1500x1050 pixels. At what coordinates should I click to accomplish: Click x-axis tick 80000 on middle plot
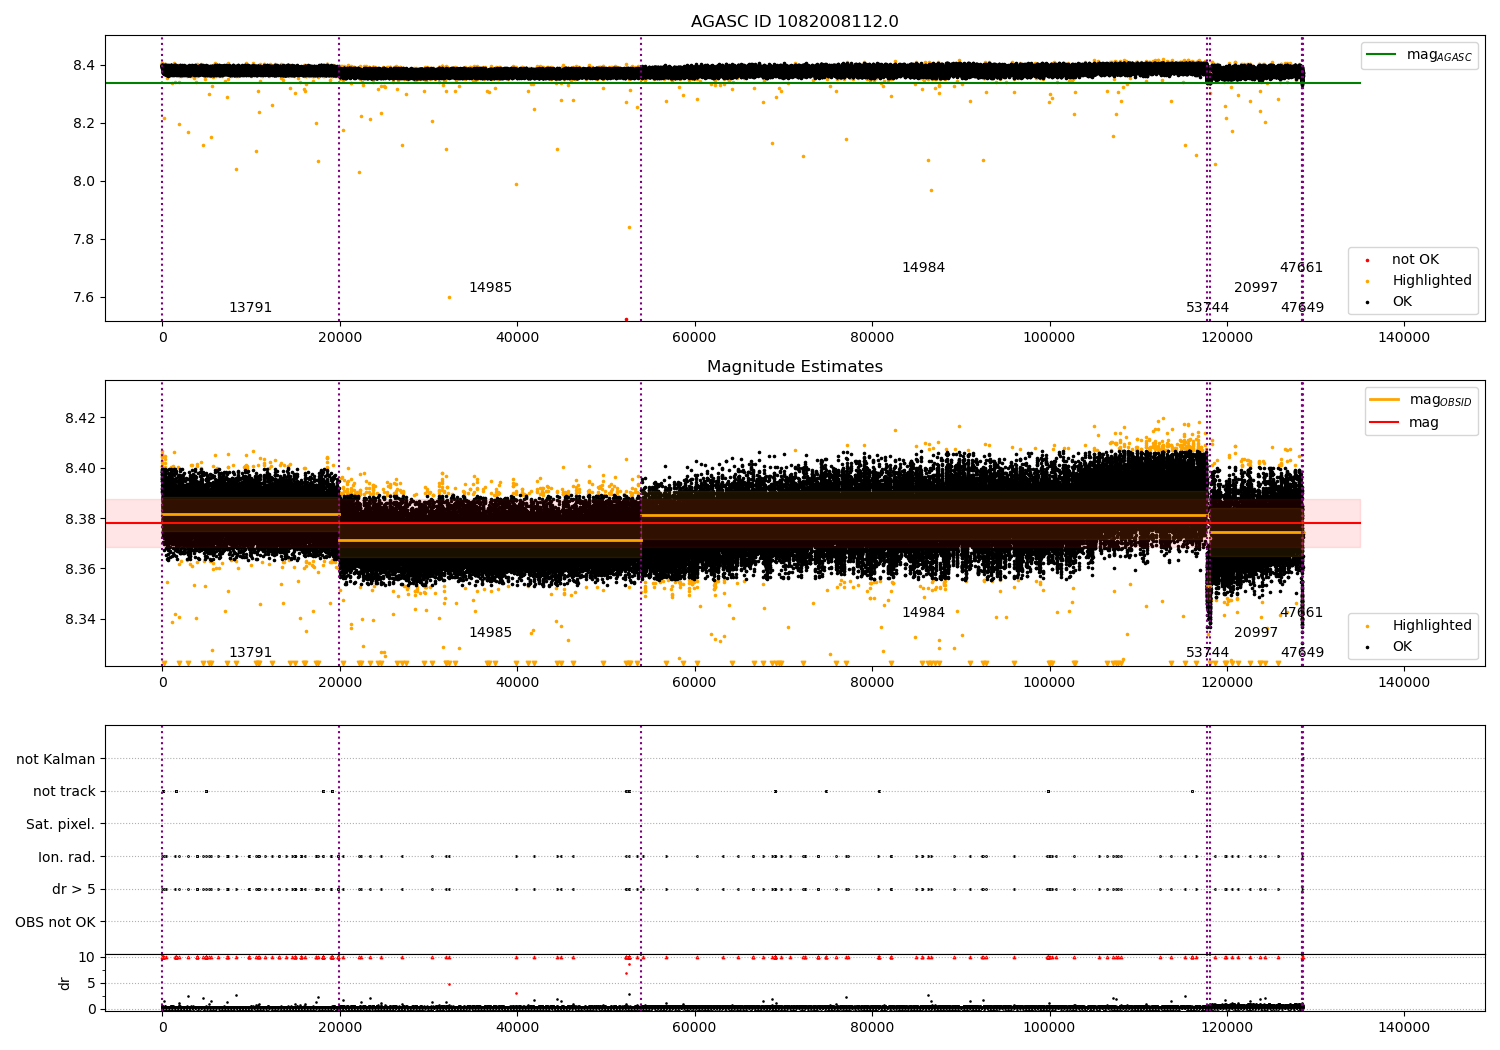872,683
